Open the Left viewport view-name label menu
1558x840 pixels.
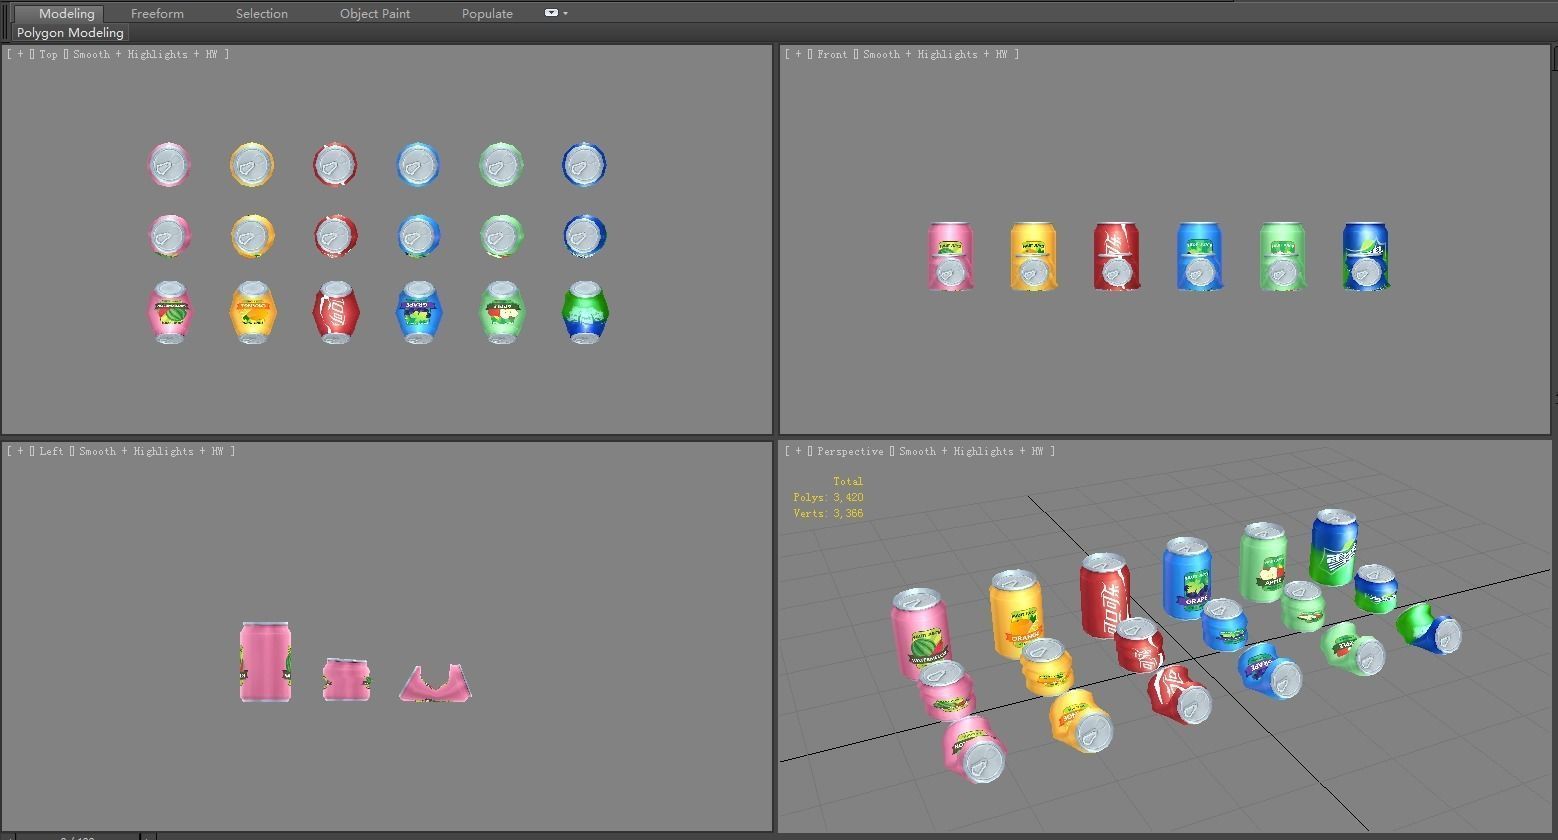click(x=51, y=451)
